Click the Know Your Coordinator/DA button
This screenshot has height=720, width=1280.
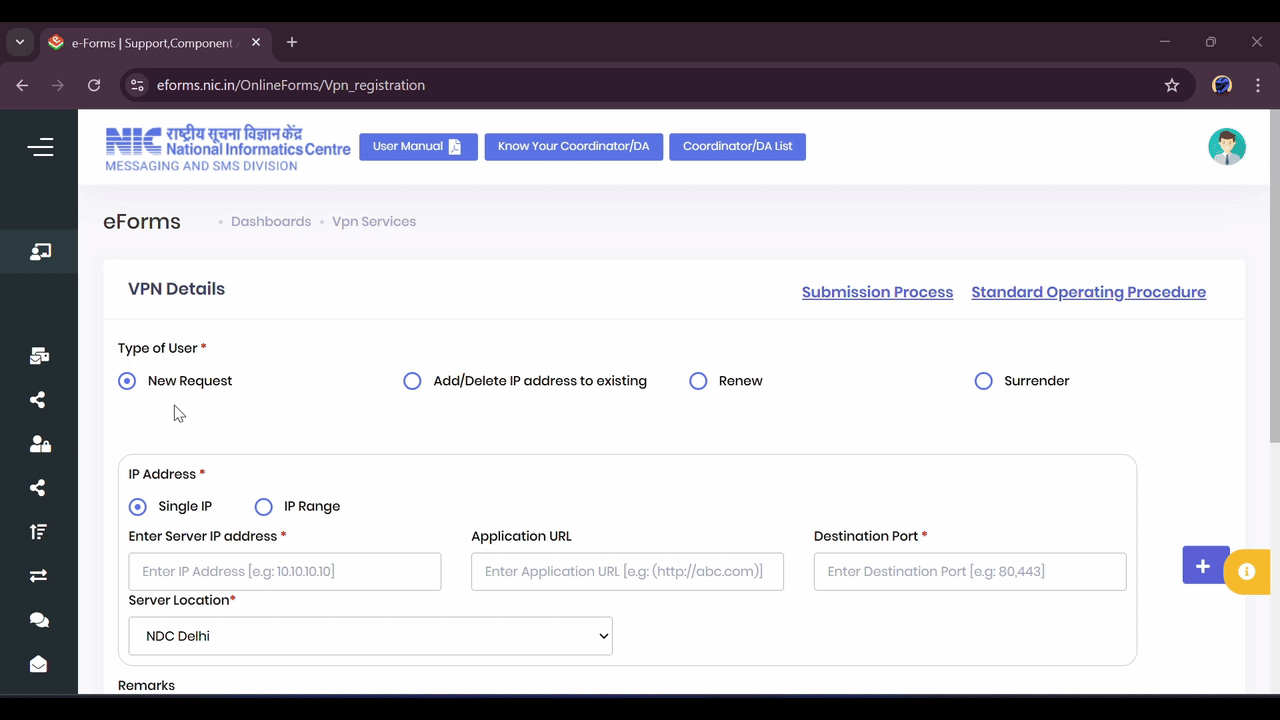(x=573, y=146)
